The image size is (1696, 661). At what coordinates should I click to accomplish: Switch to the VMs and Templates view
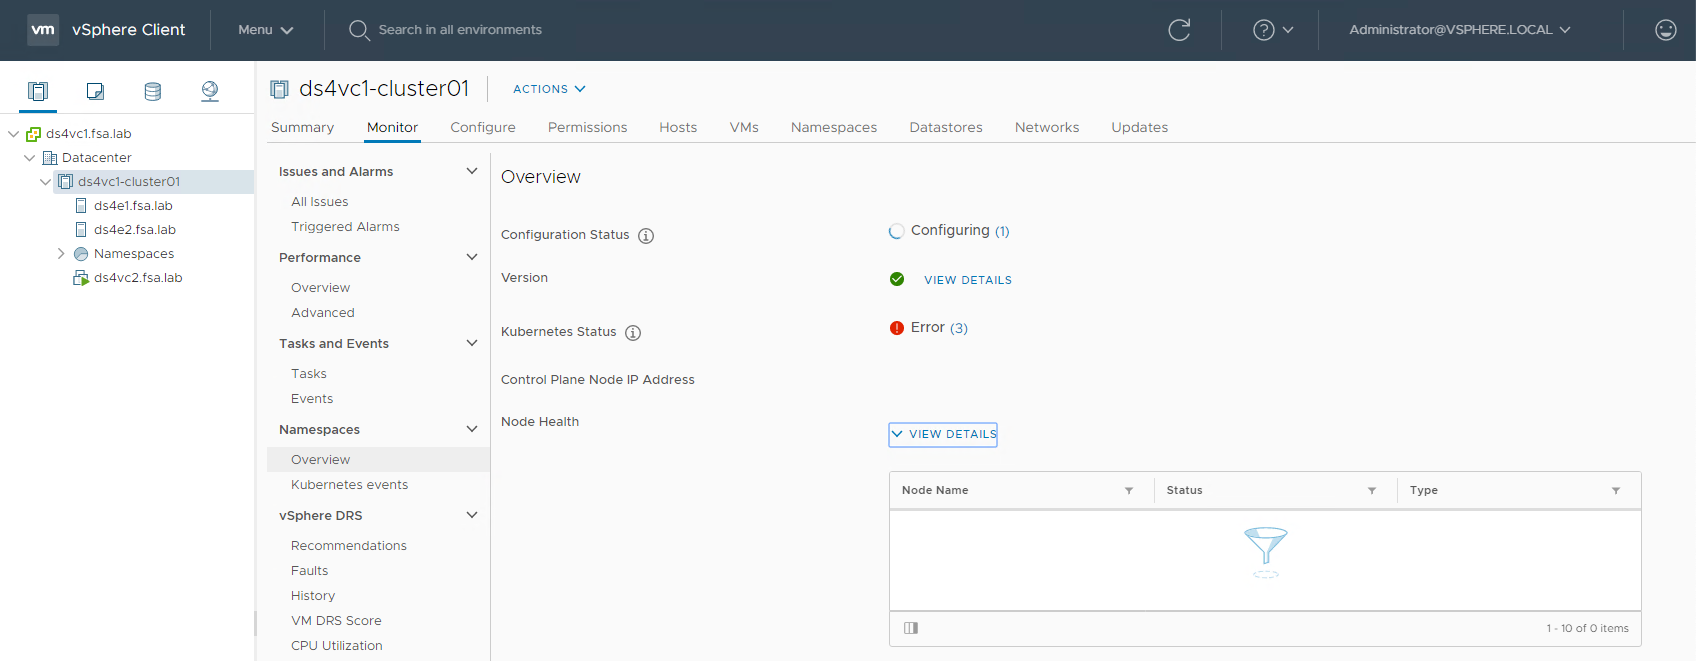(x=95, y=91)
